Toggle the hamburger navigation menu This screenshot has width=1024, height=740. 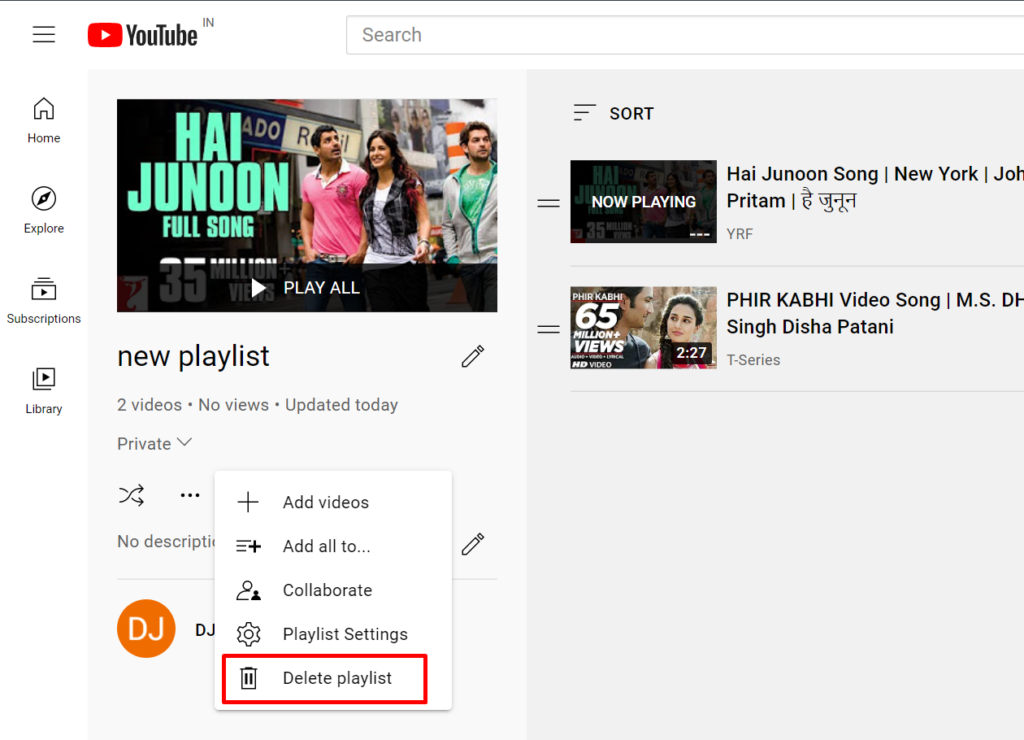44,33
